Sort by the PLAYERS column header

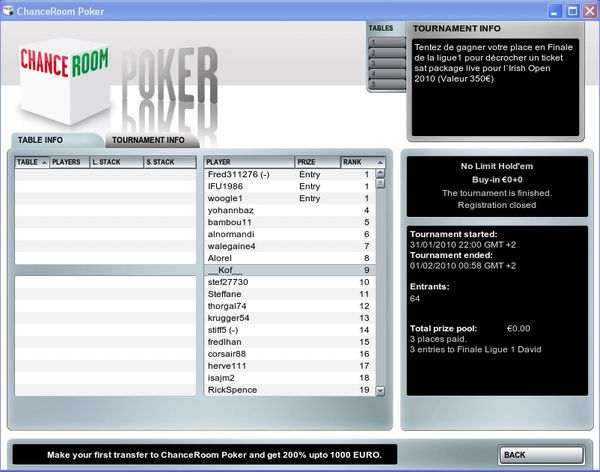click(69, 162)
